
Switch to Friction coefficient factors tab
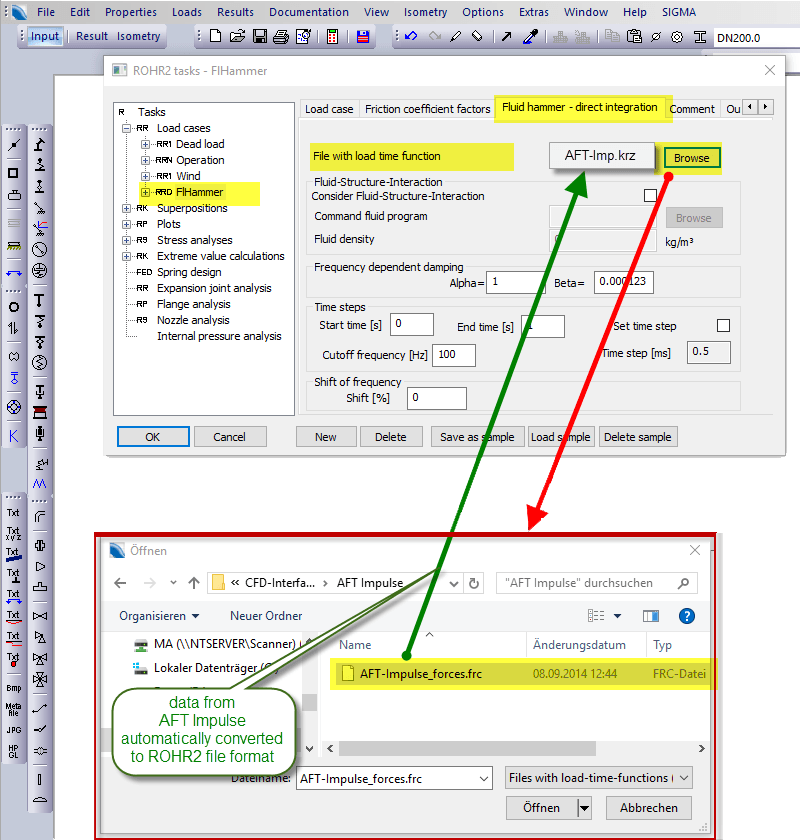pos(427,109)
